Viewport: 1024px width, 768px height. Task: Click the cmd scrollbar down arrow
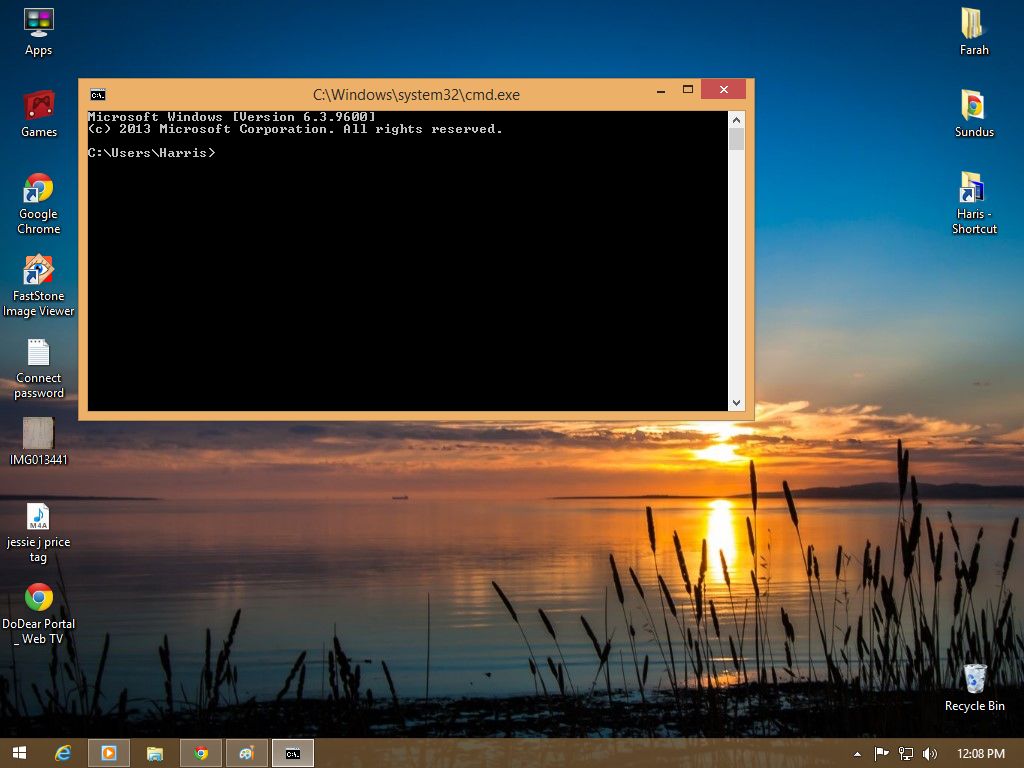point(736,403)
